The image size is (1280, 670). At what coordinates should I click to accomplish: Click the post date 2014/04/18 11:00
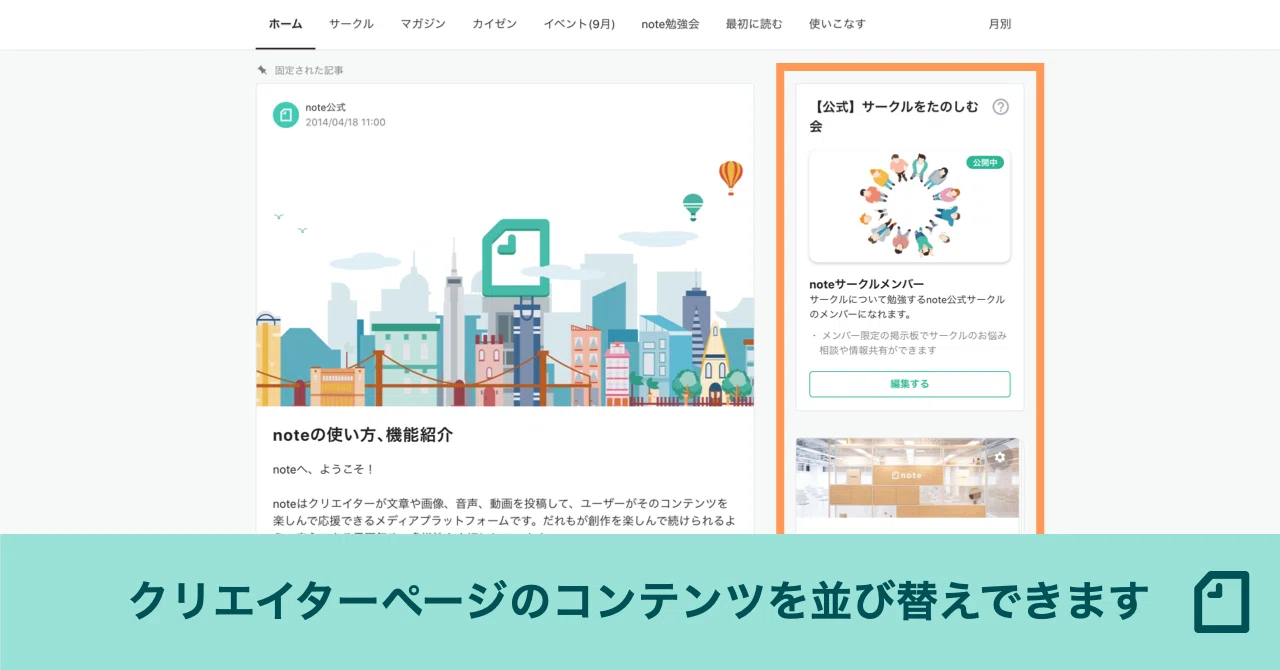click(x=345, y=122)
